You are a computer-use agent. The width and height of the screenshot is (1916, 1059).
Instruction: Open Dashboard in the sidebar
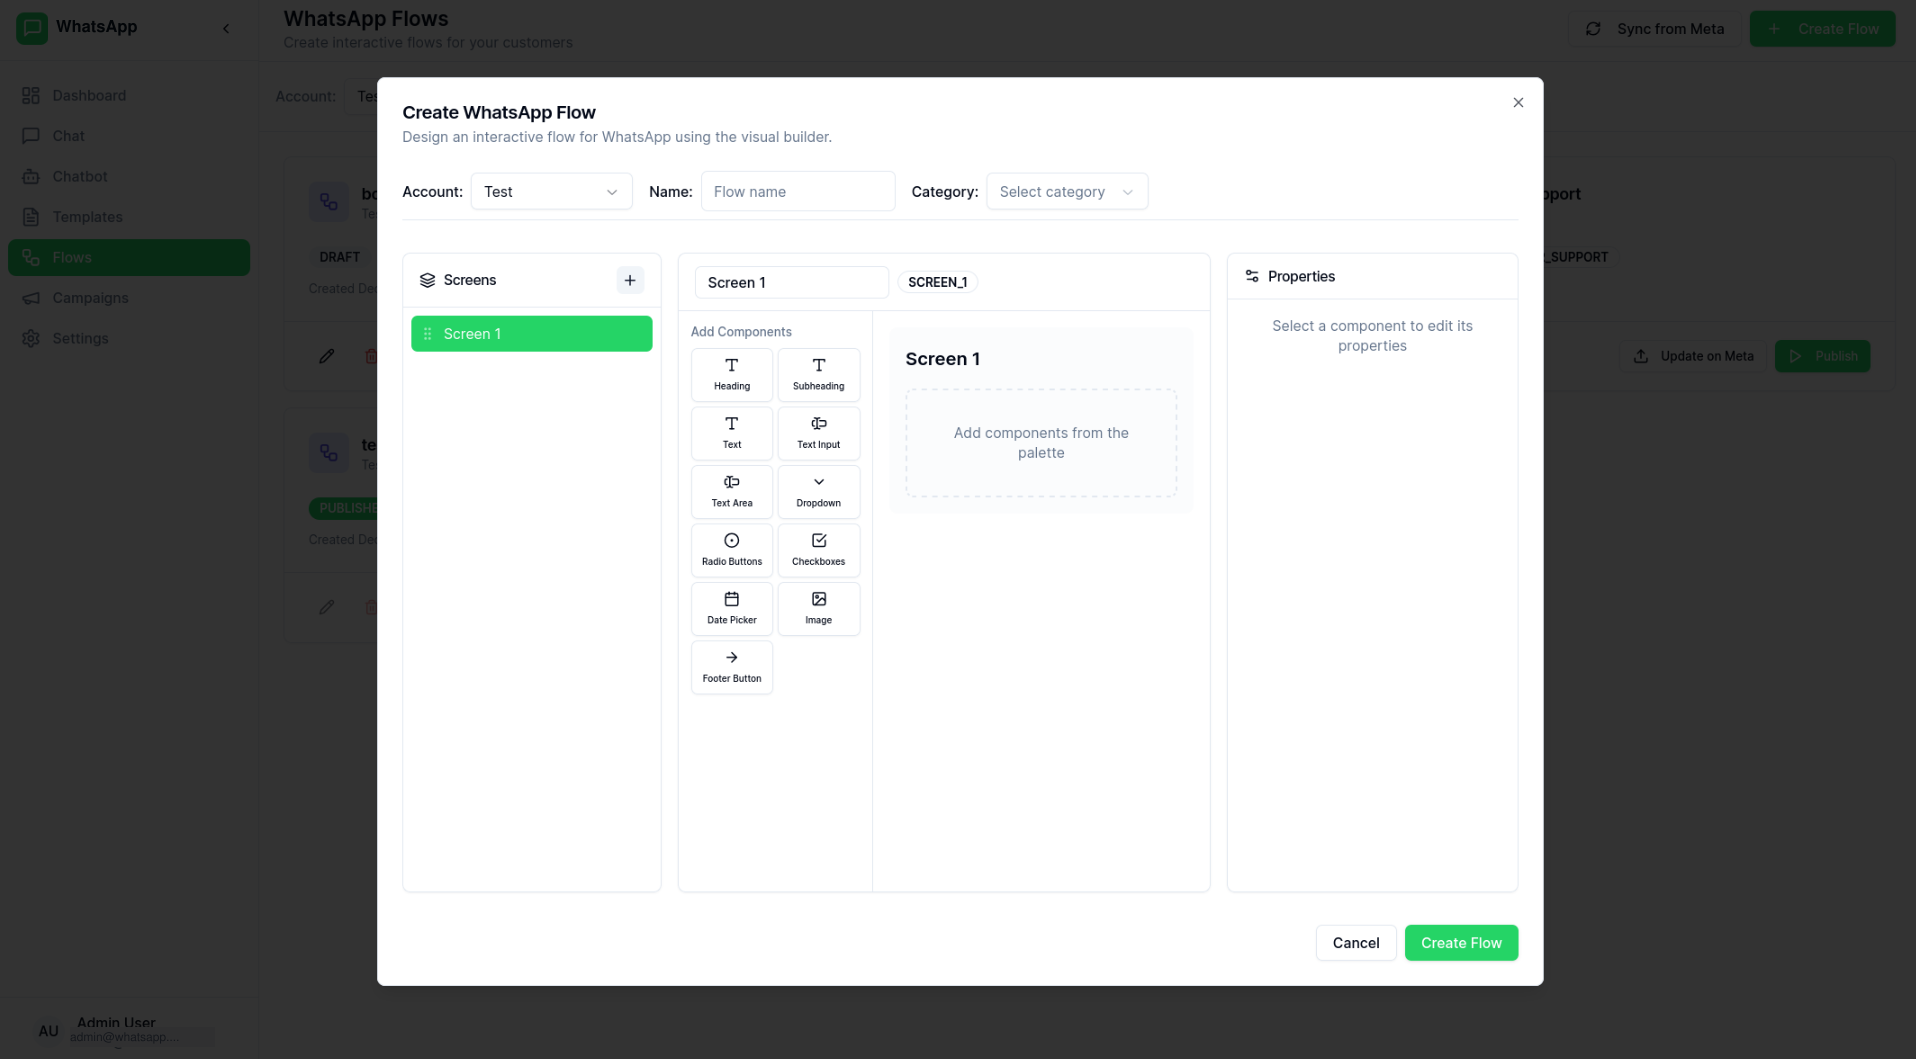(129, 95)
